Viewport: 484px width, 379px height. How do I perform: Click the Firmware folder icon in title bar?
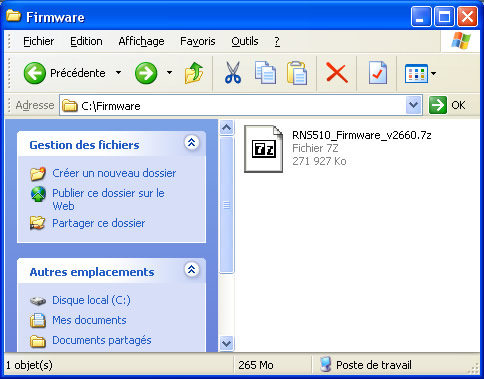[13, 16]
